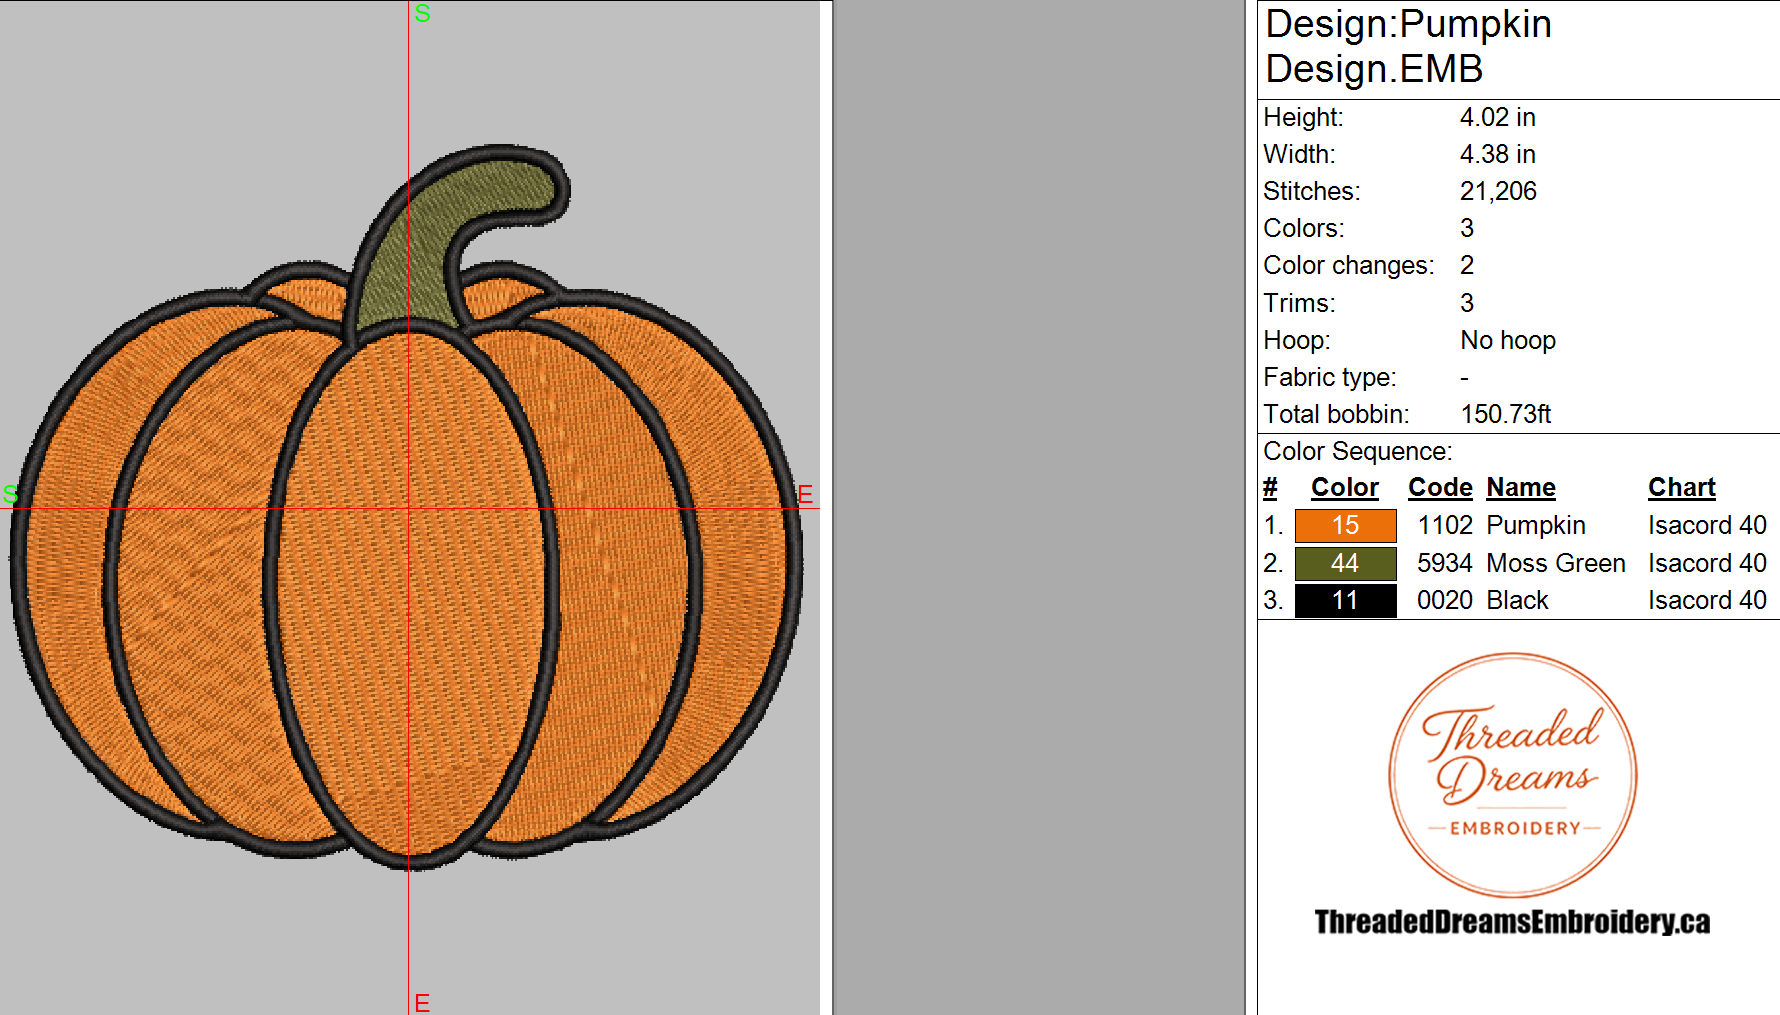The image size is (1780, 1015).
Task: Click thread code 1102
Action: [x=1445, y=525]
